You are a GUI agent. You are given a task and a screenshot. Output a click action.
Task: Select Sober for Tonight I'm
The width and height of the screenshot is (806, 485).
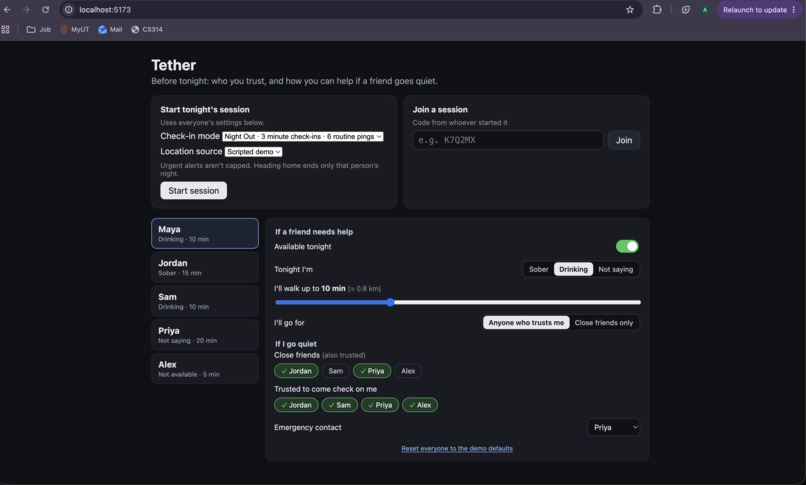(x=538, y=269)
